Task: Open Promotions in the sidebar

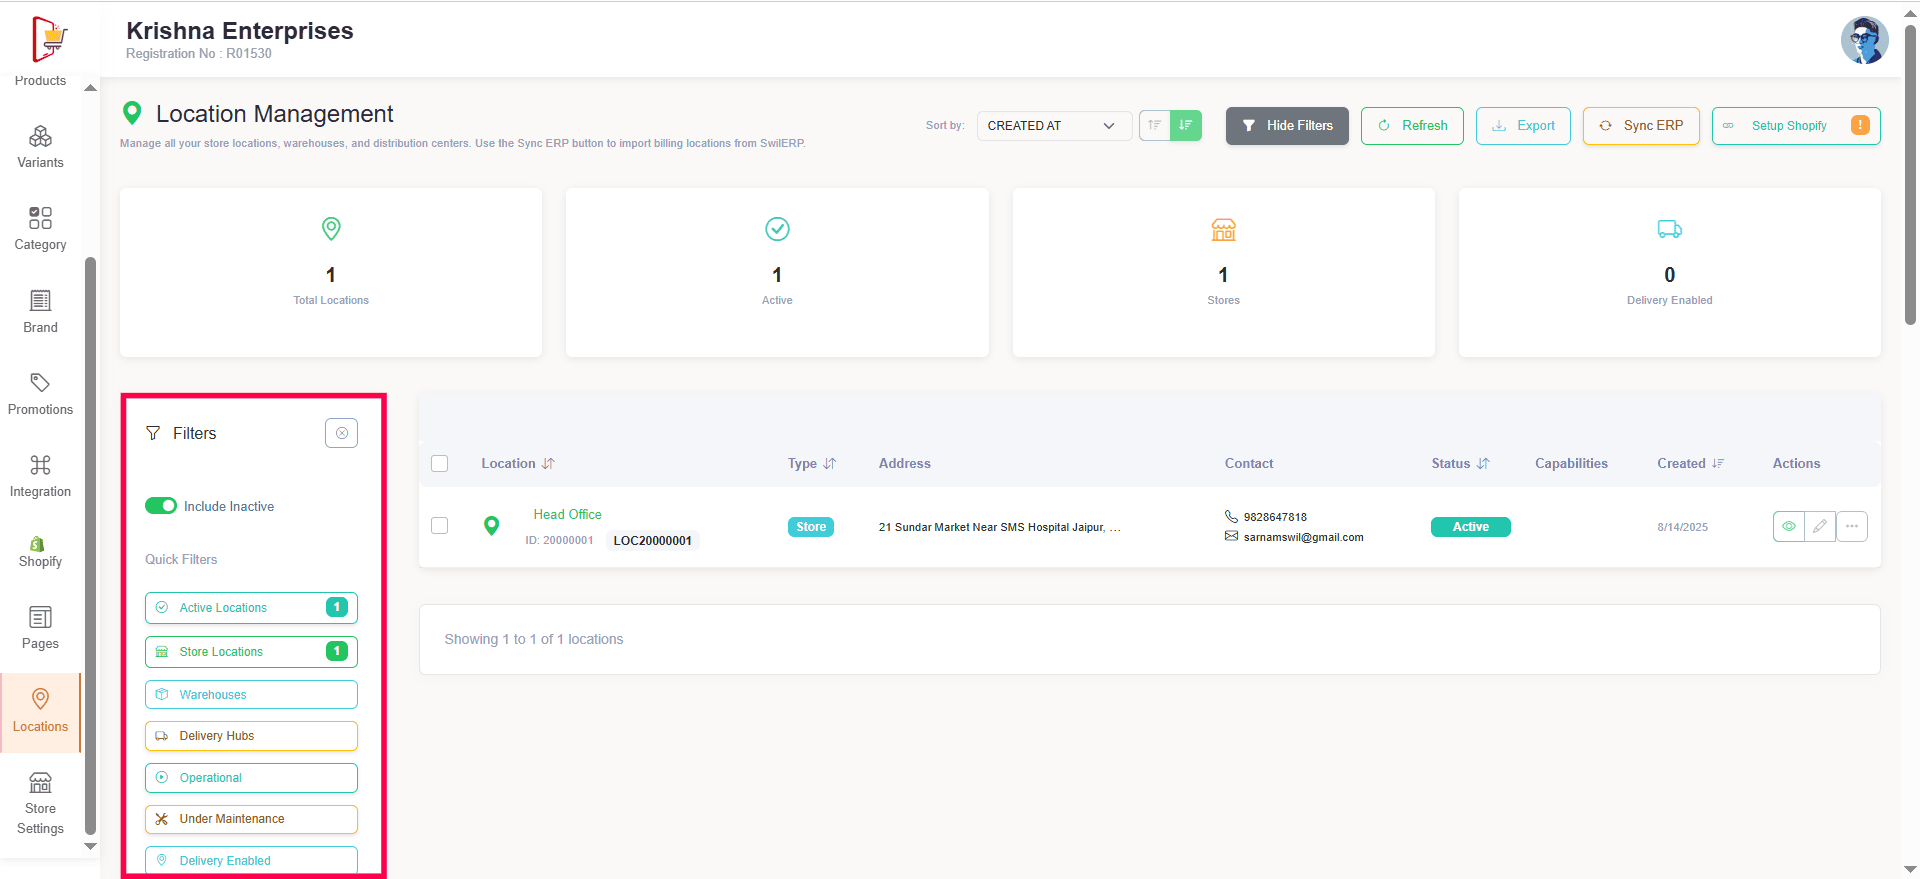Action: (40, 394)
